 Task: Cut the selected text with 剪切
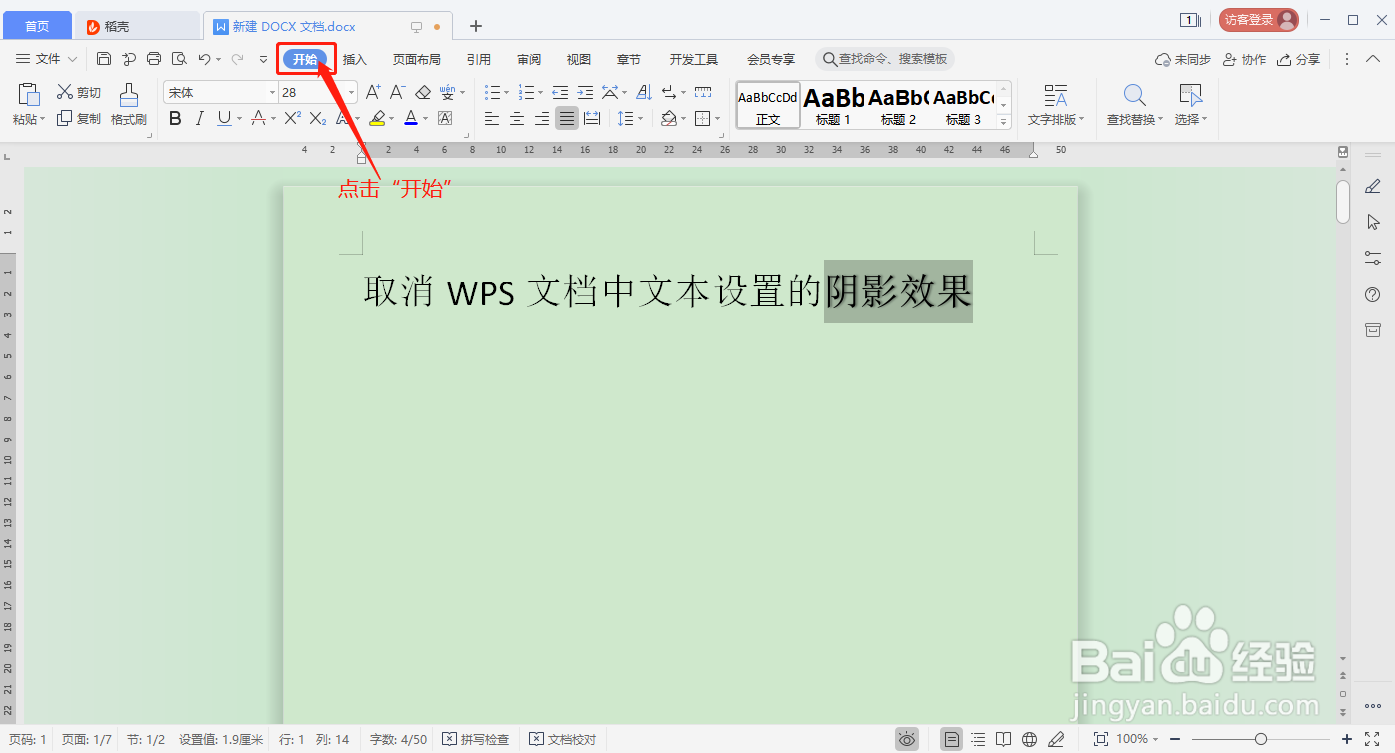point(79,93)
